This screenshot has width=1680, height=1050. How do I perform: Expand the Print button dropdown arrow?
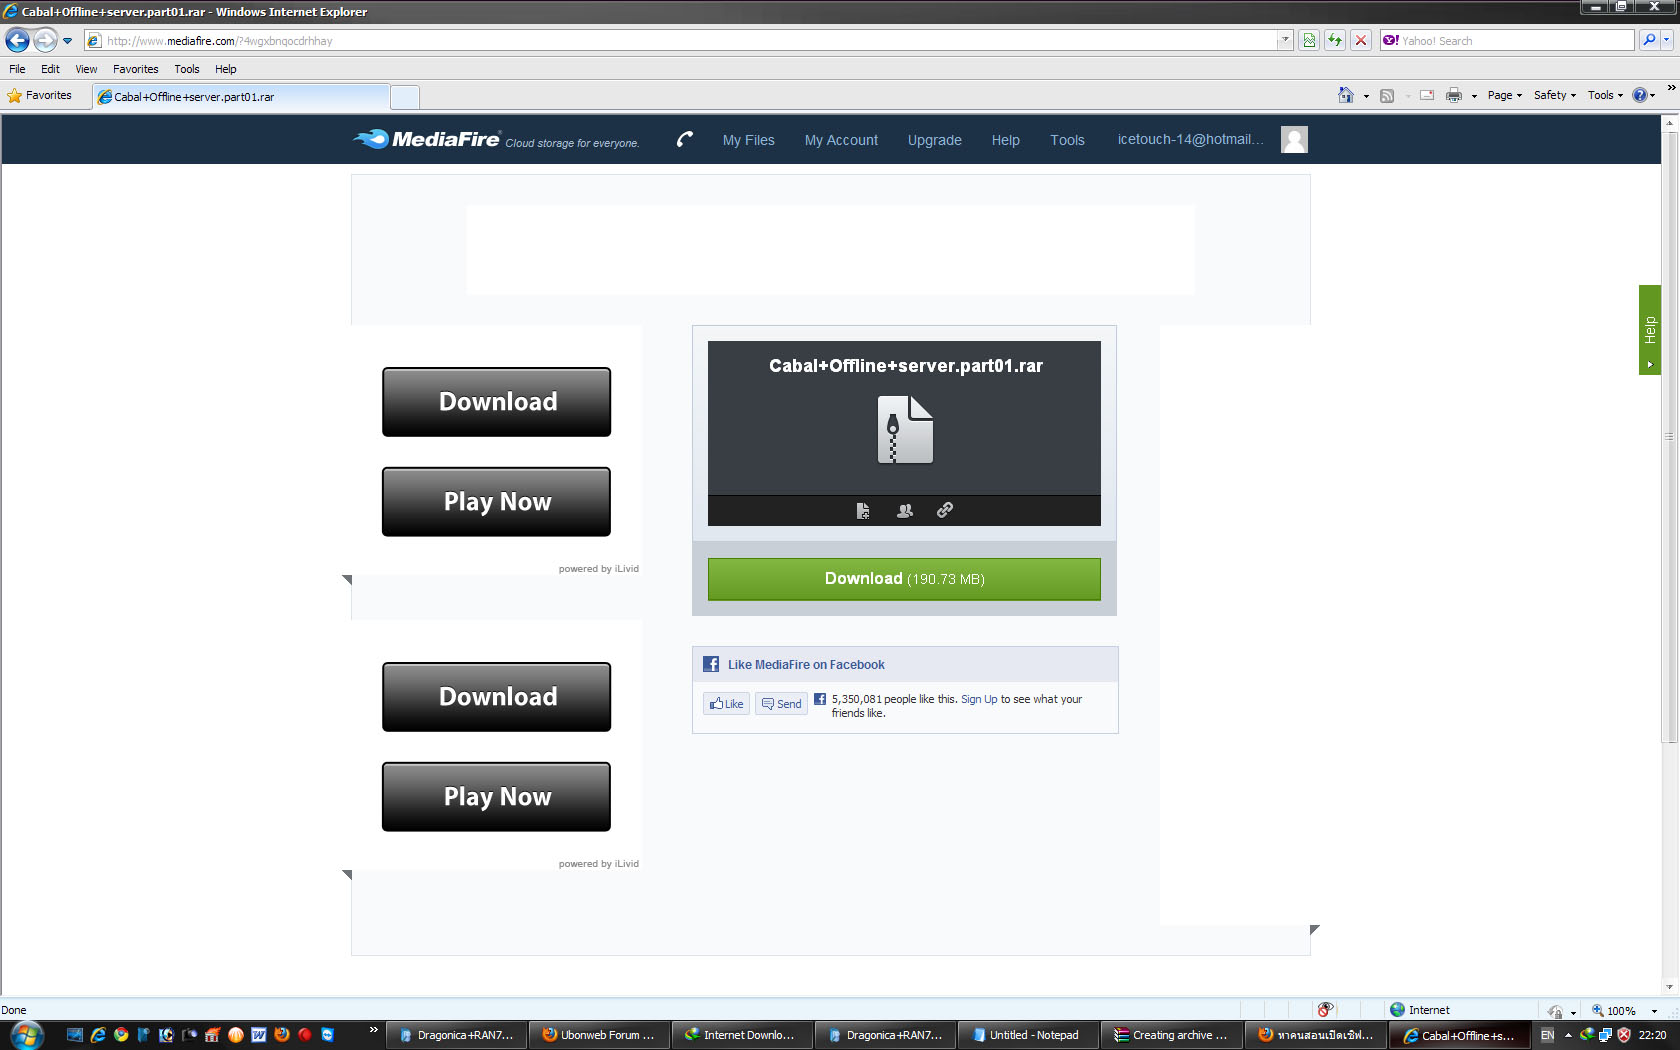(1474, 96)
